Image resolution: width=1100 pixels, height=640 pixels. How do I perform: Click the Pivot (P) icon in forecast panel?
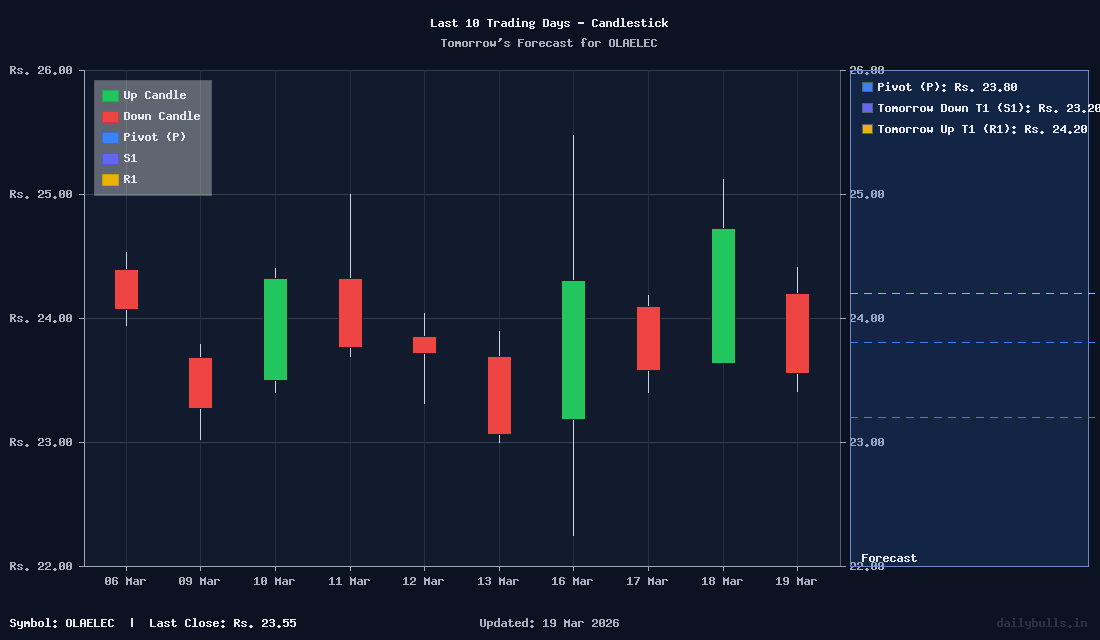866,87
